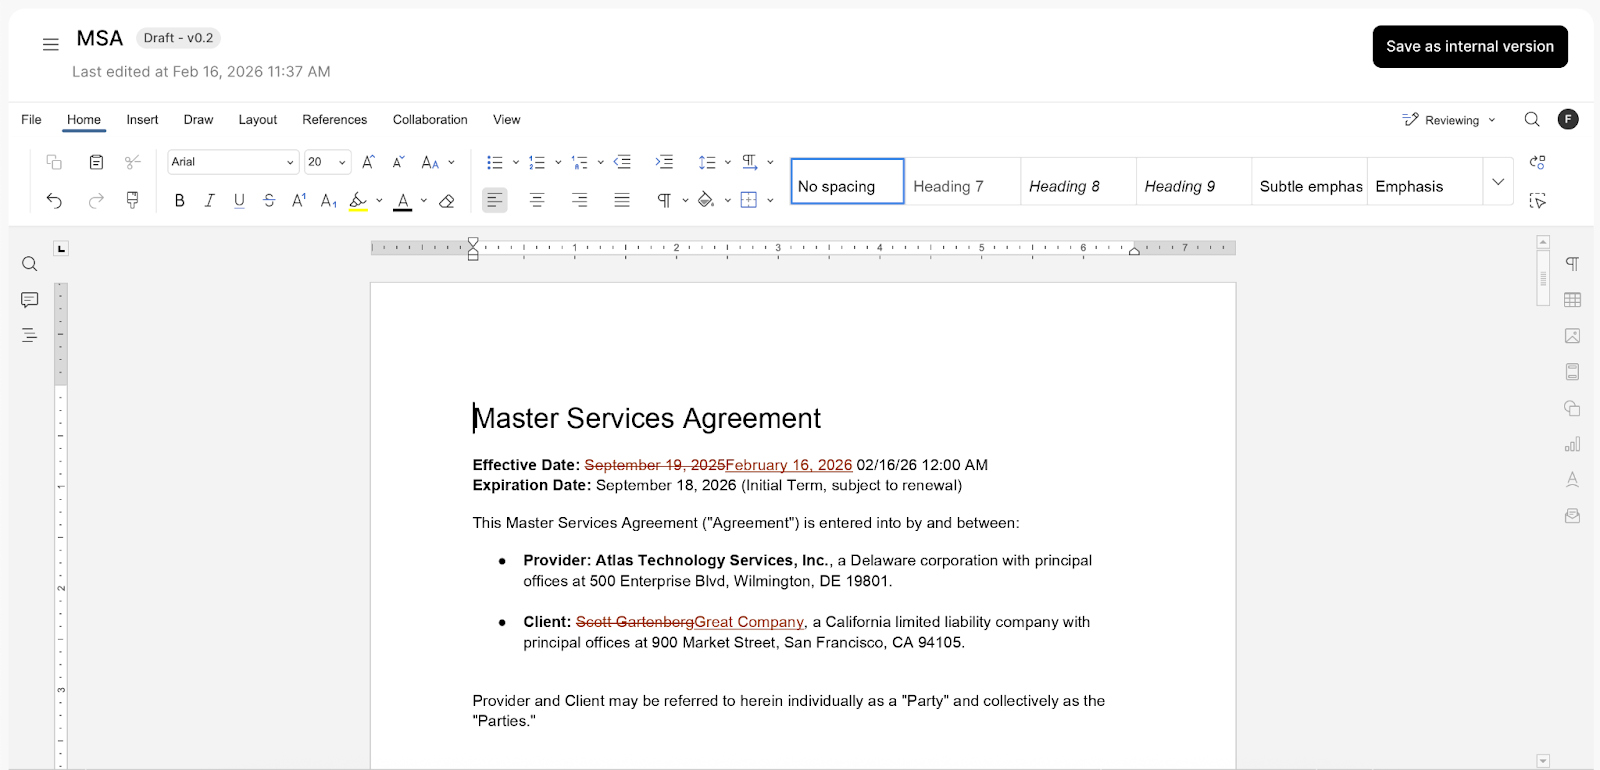Open Mail merge settings in right sidebar
The width and height of the screenshot is (1600, 770).
click(x=1572, y=516)
